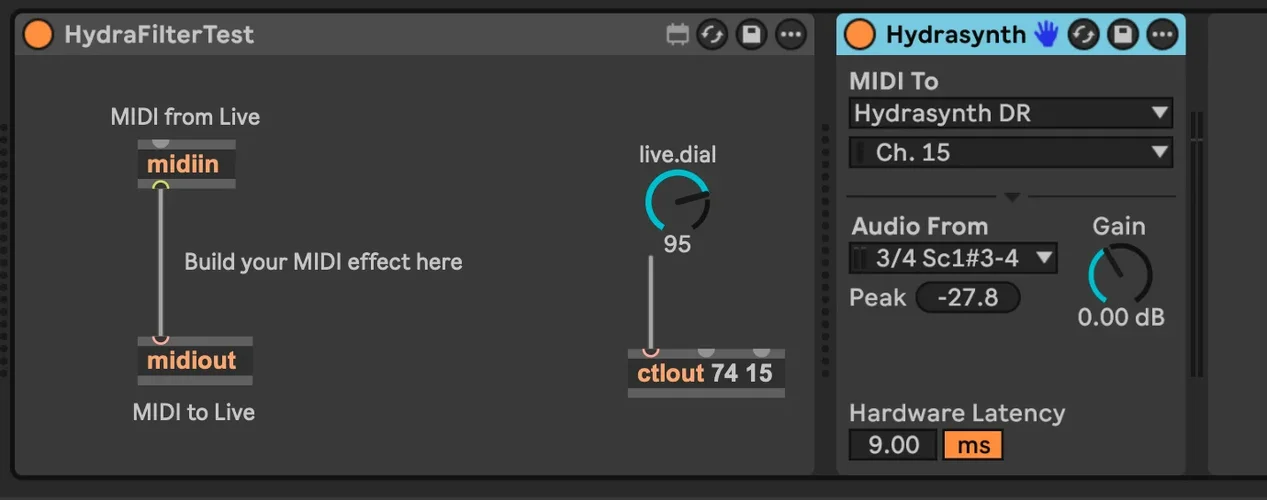Viewport: 1267px width, 500px height.
Task: Click the 'MIDI To' label
Action: (894, 81)
